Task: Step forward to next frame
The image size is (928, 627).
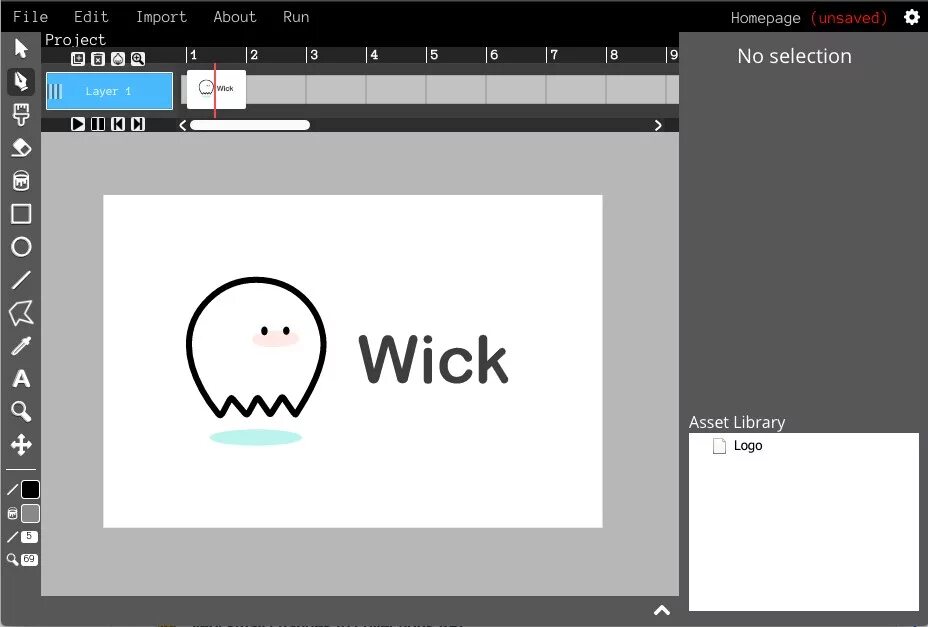Action: point(138,124)
